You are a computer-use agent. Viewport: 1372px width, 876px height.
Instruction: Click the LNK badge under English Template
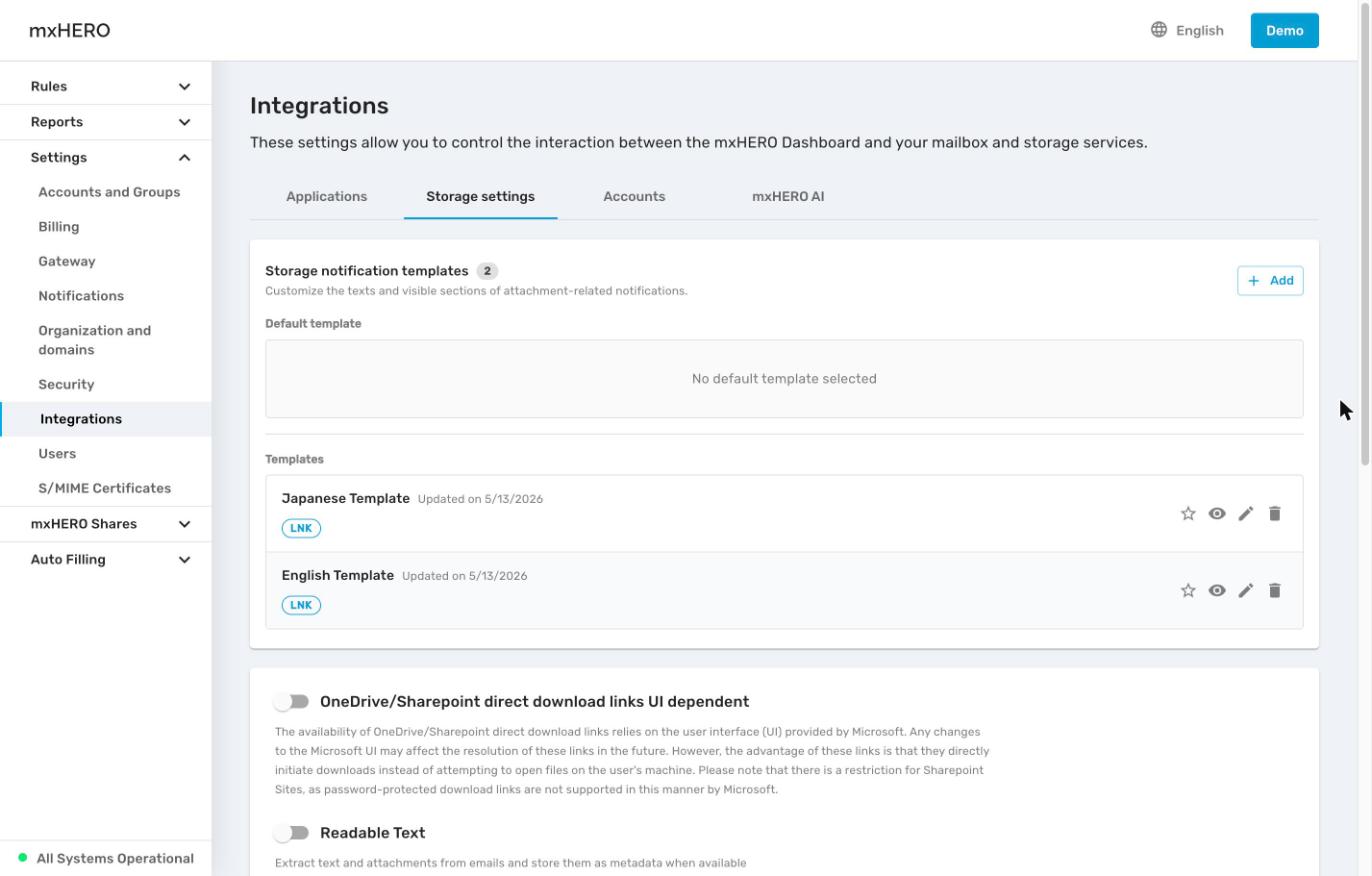click(301, 605)
